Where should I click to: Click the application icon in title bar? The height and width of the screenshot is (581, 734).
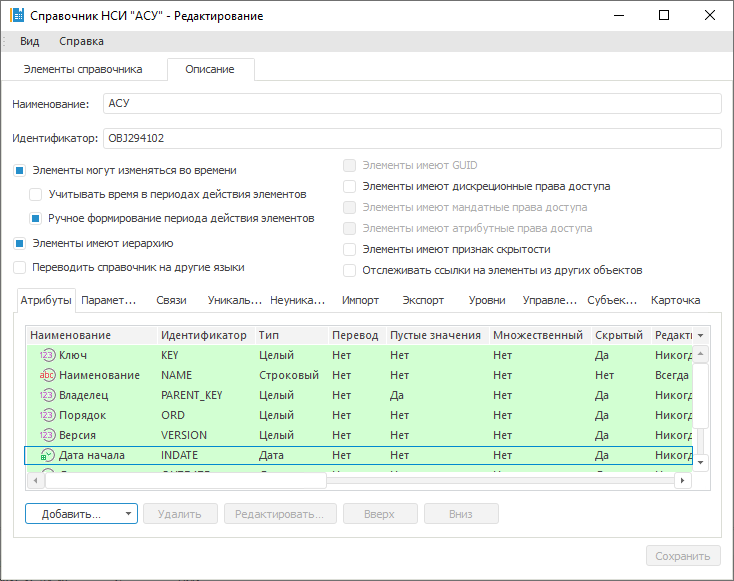pyautogui.click(x=15, y=16)
